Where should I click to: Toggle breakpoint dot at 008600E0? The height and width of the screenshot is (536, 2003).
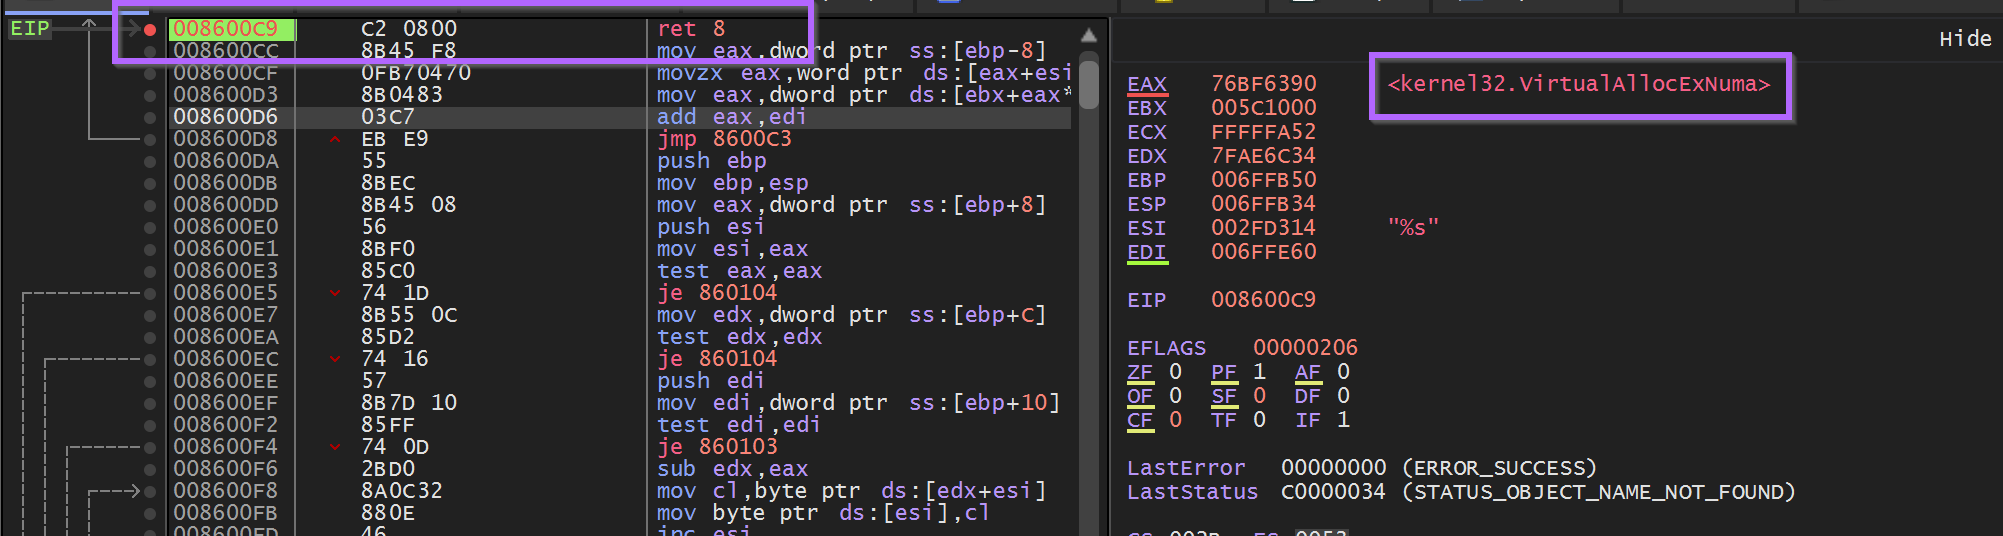150,227
